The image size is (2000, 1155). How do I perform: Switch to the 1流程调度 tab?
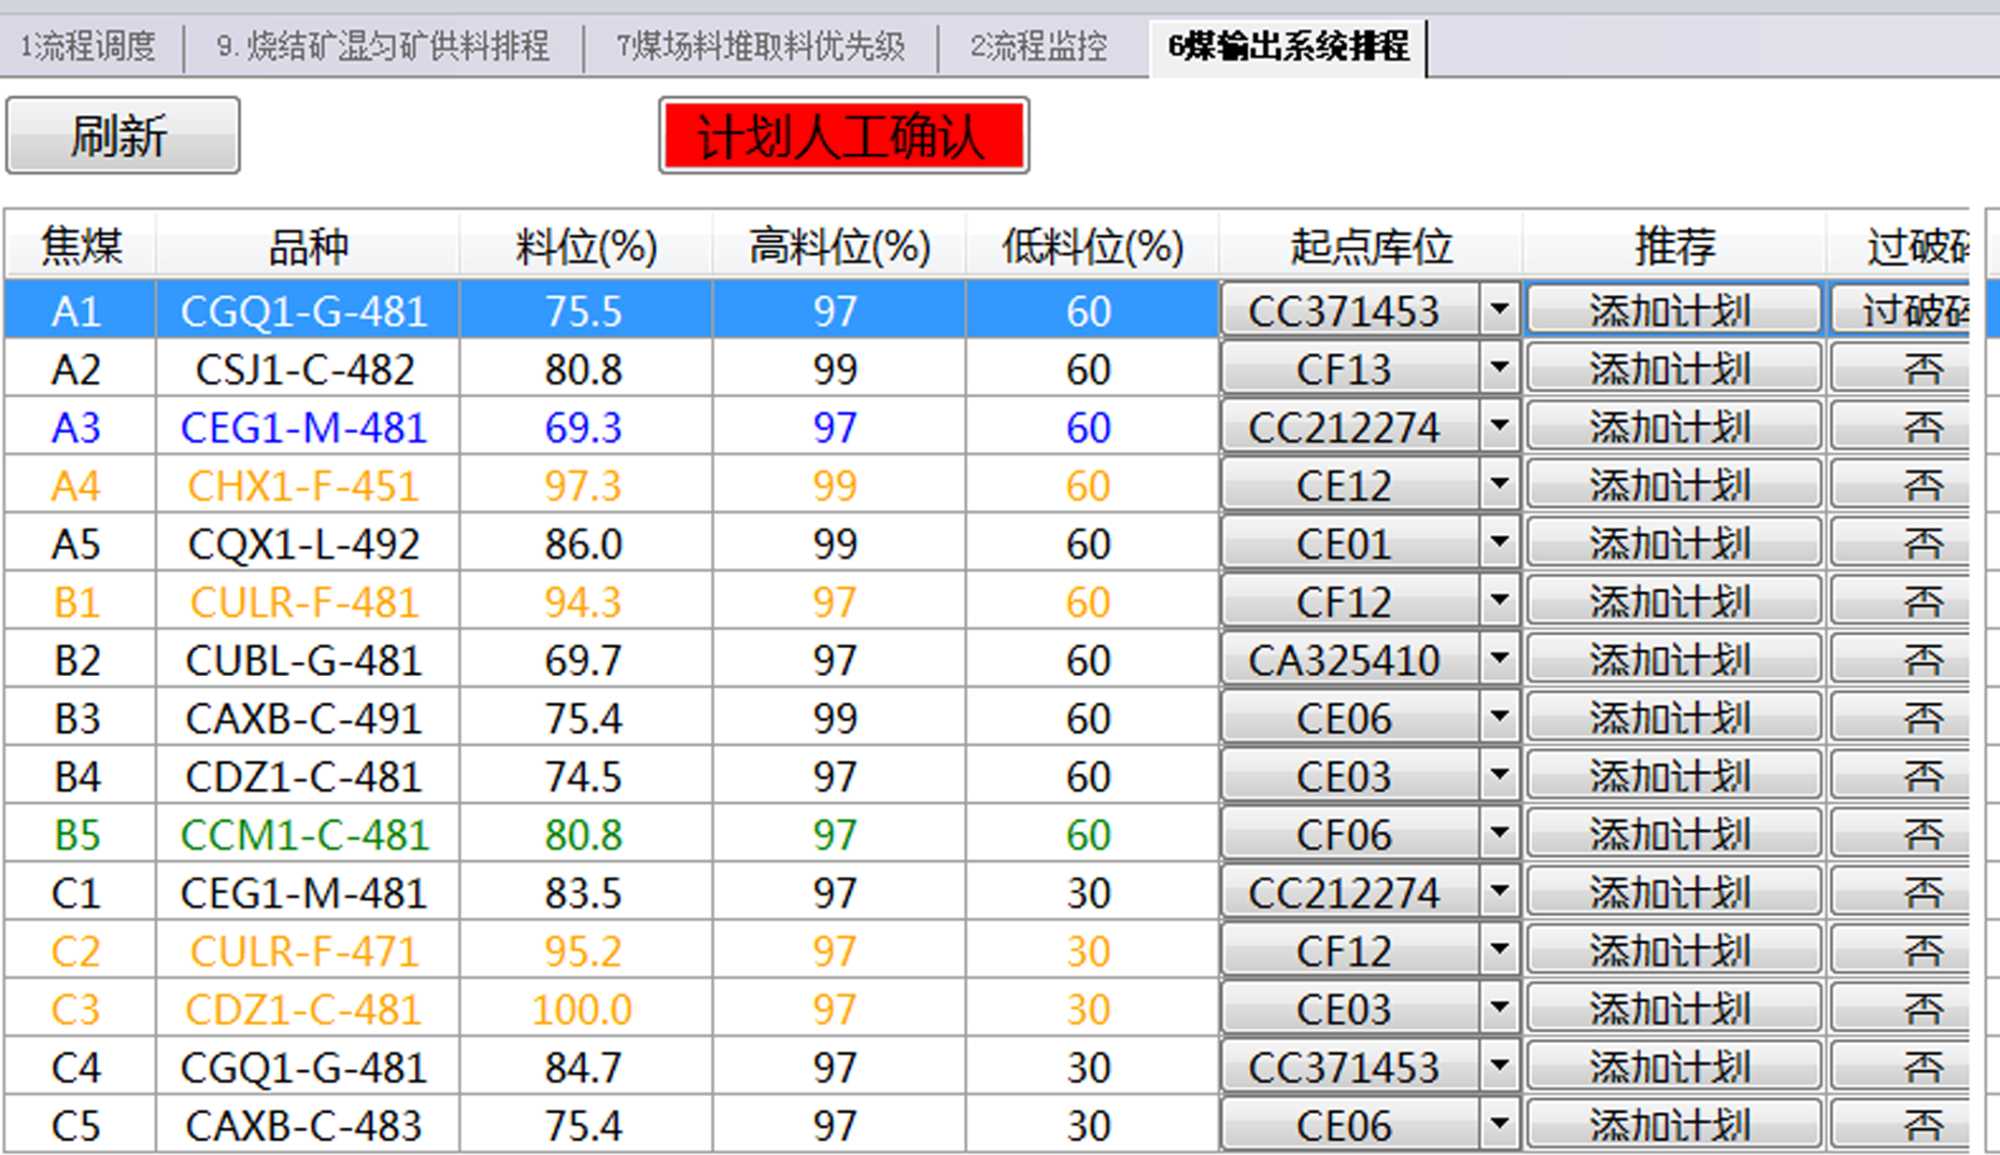(x=89, y=46)
